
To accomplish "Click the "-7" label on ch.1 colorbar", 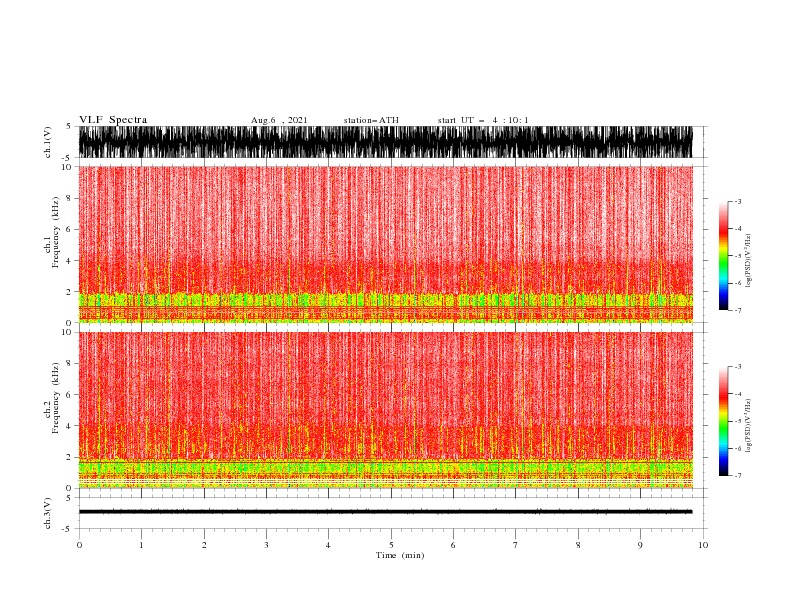I will 737,310.
